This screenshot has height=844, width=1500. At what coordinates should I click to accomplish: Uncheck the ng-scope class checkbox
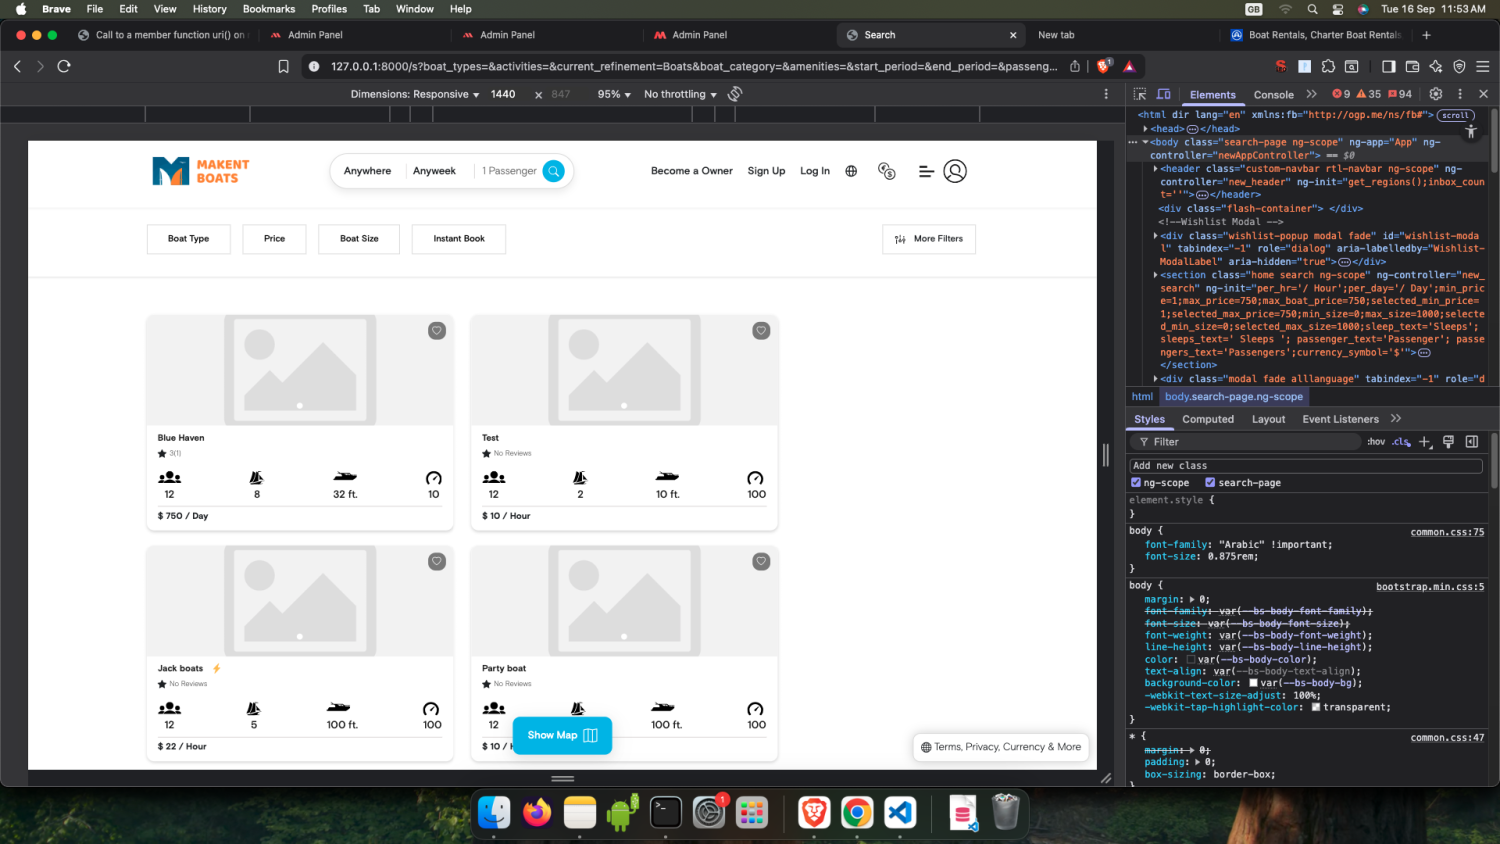pos(1136,483)
